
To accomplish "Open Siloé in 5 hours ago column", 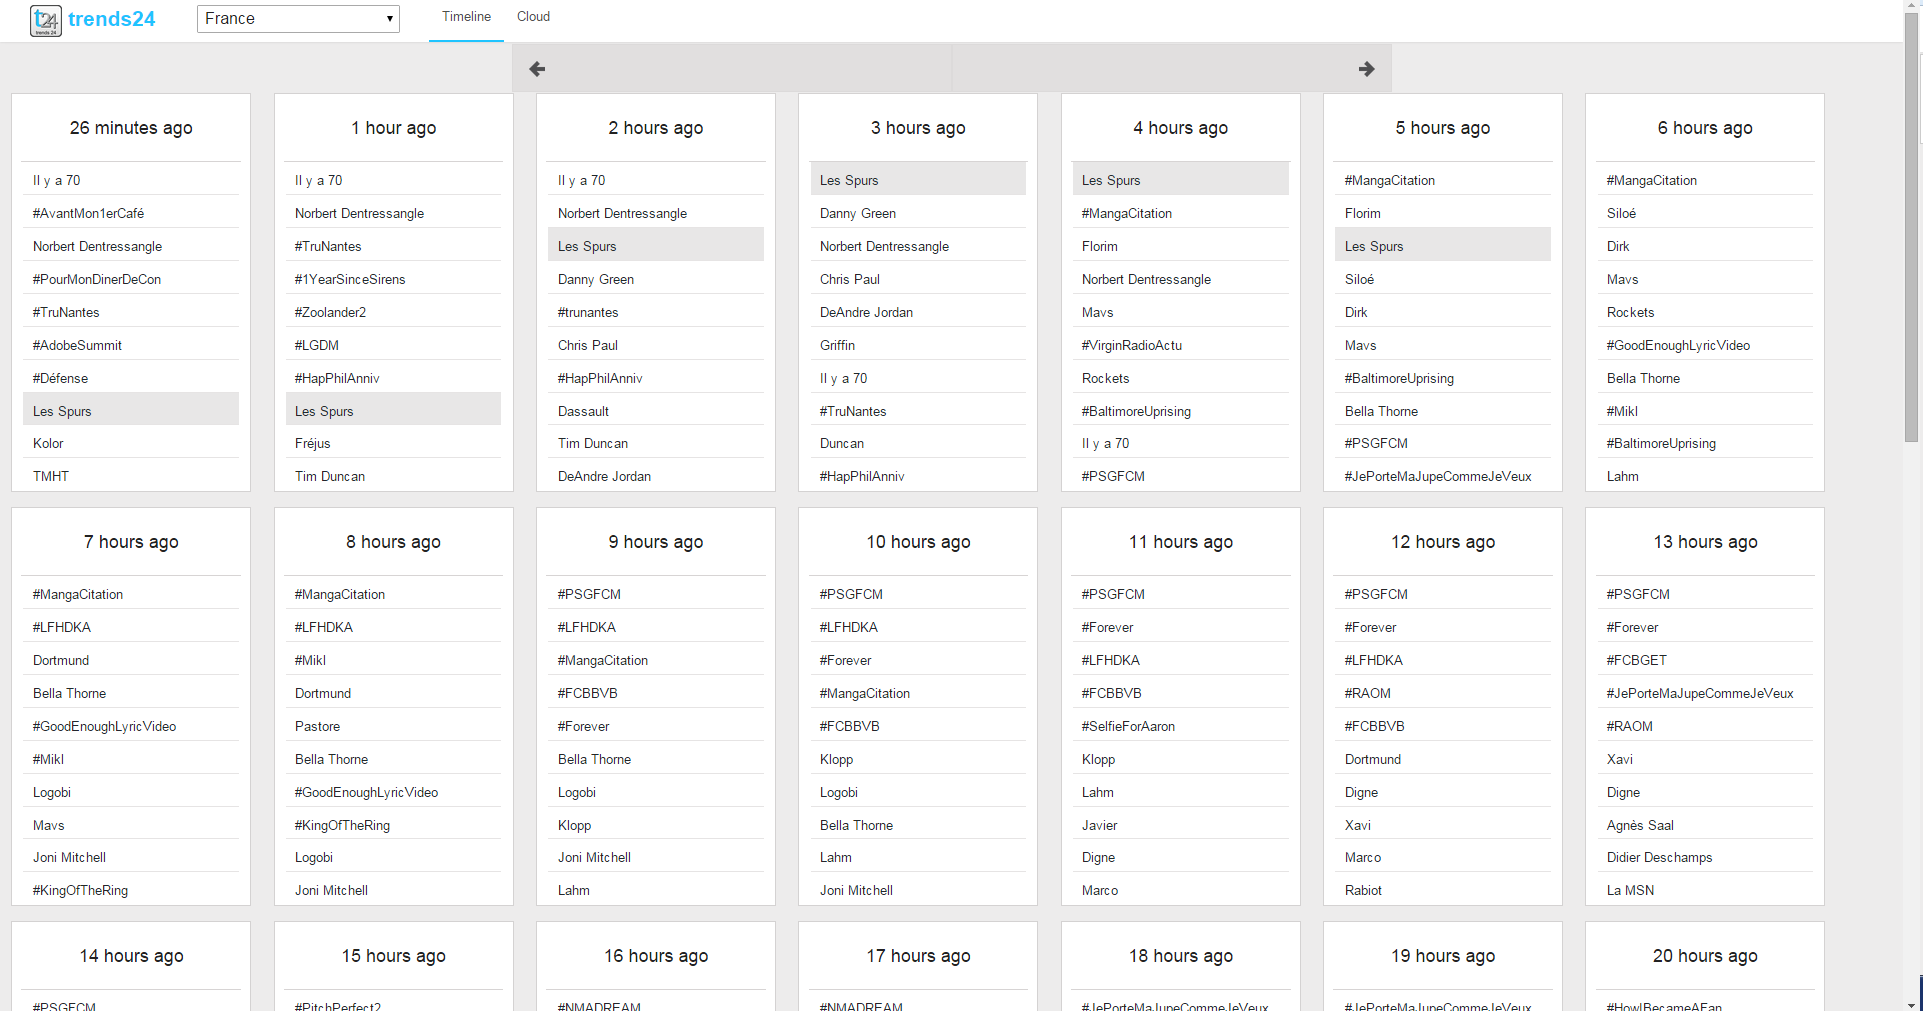I will point(1359,279).
